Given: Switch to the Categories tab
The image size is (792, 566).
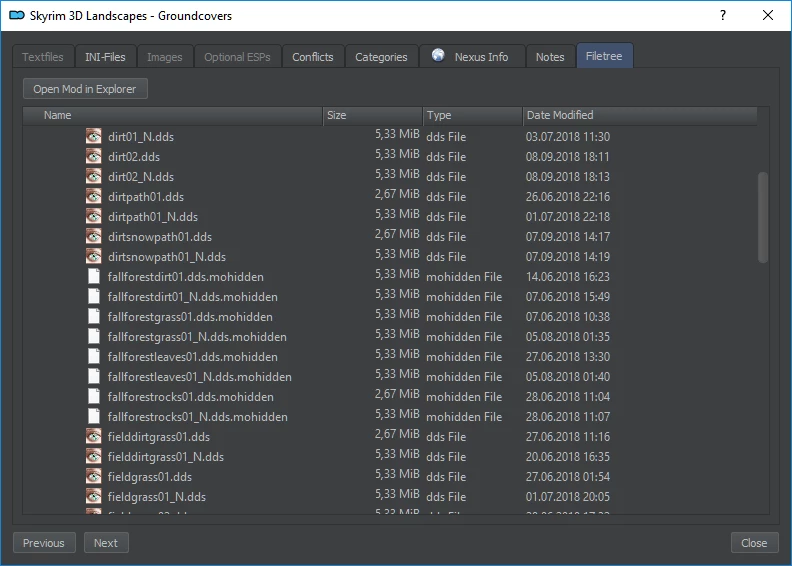Looking at the screenshot, I should coord(381,57).
